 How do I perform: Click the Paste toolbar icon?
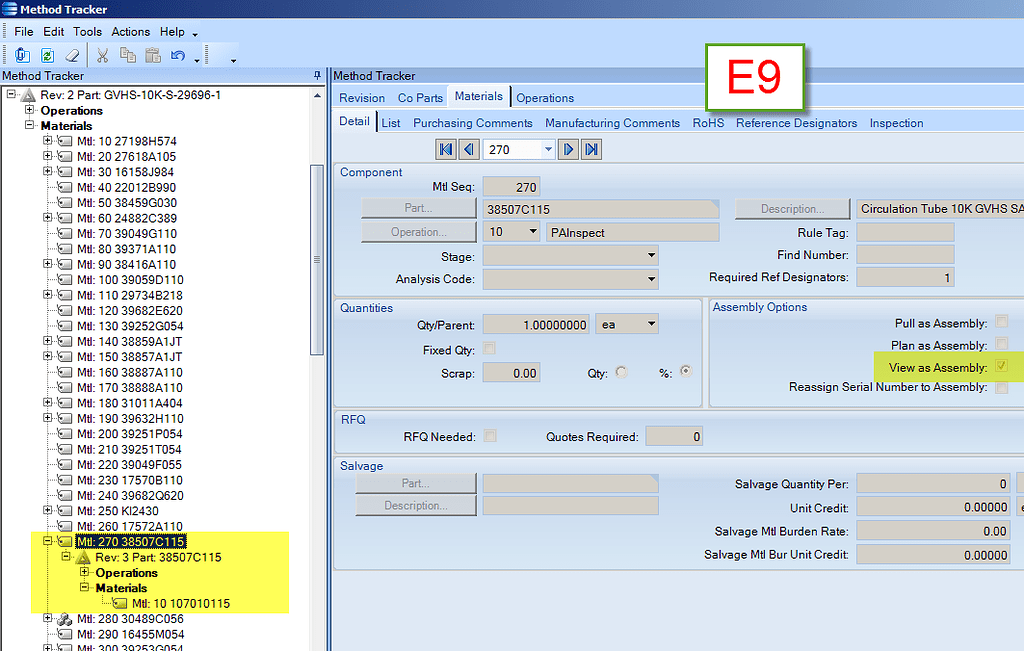[x=154, y=55]
